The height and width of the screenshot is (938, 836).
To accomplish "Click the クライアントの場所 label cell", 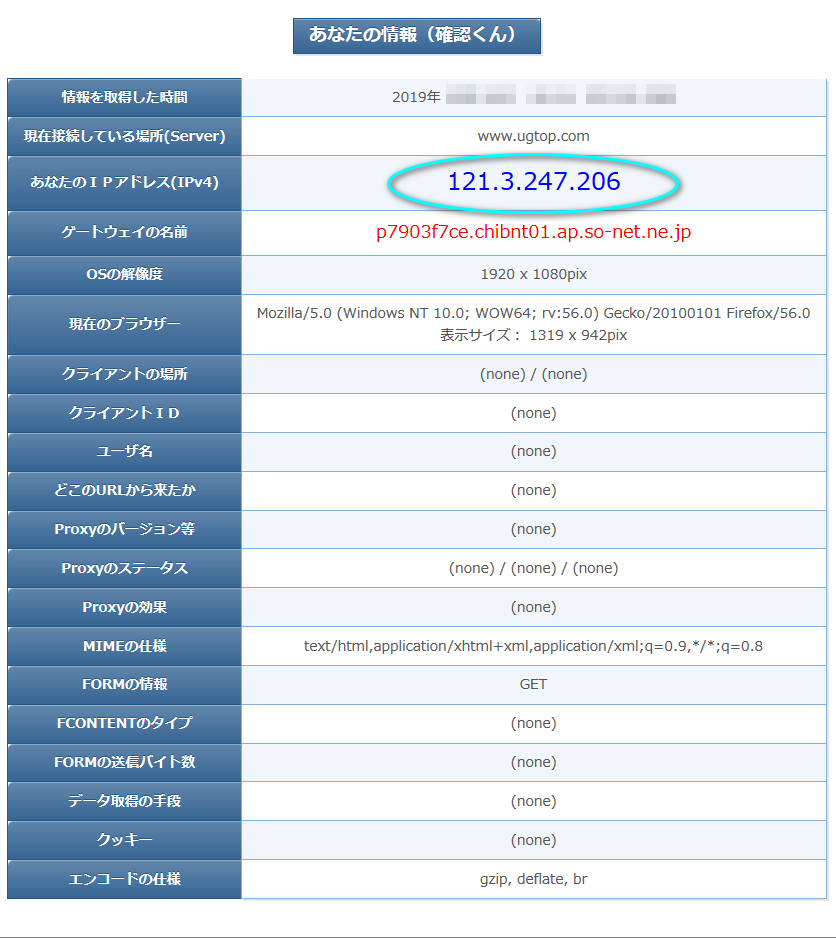I will click(124, 374).
